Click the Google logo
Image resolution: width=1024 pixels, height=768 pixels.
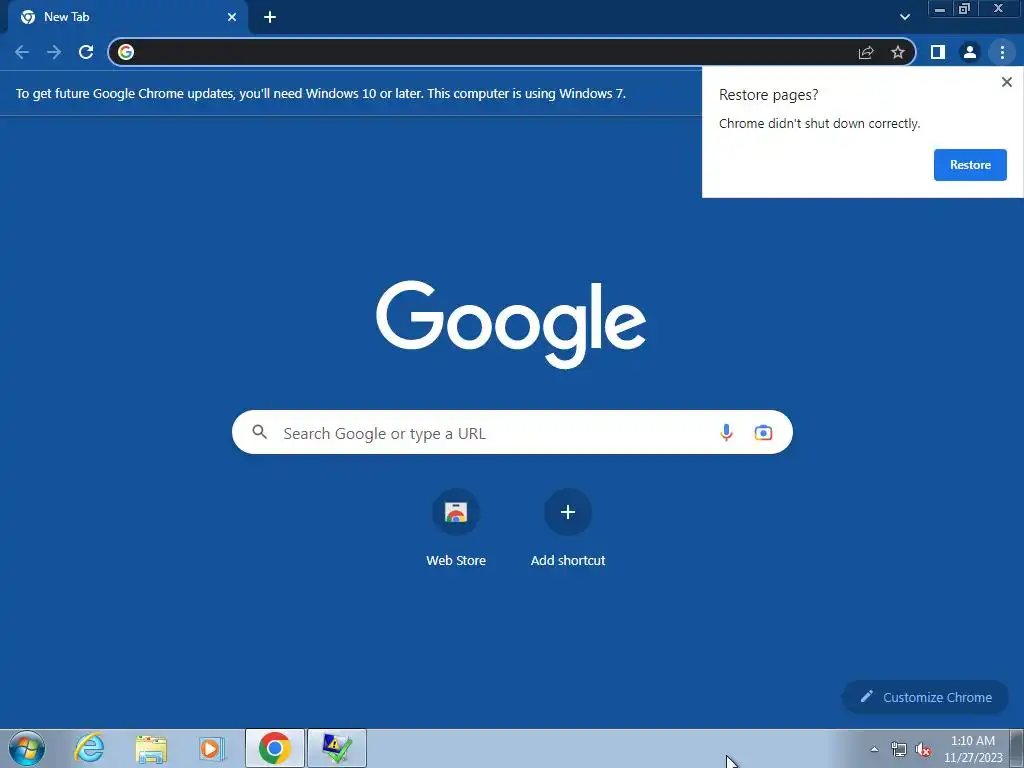tap(511, 325)
